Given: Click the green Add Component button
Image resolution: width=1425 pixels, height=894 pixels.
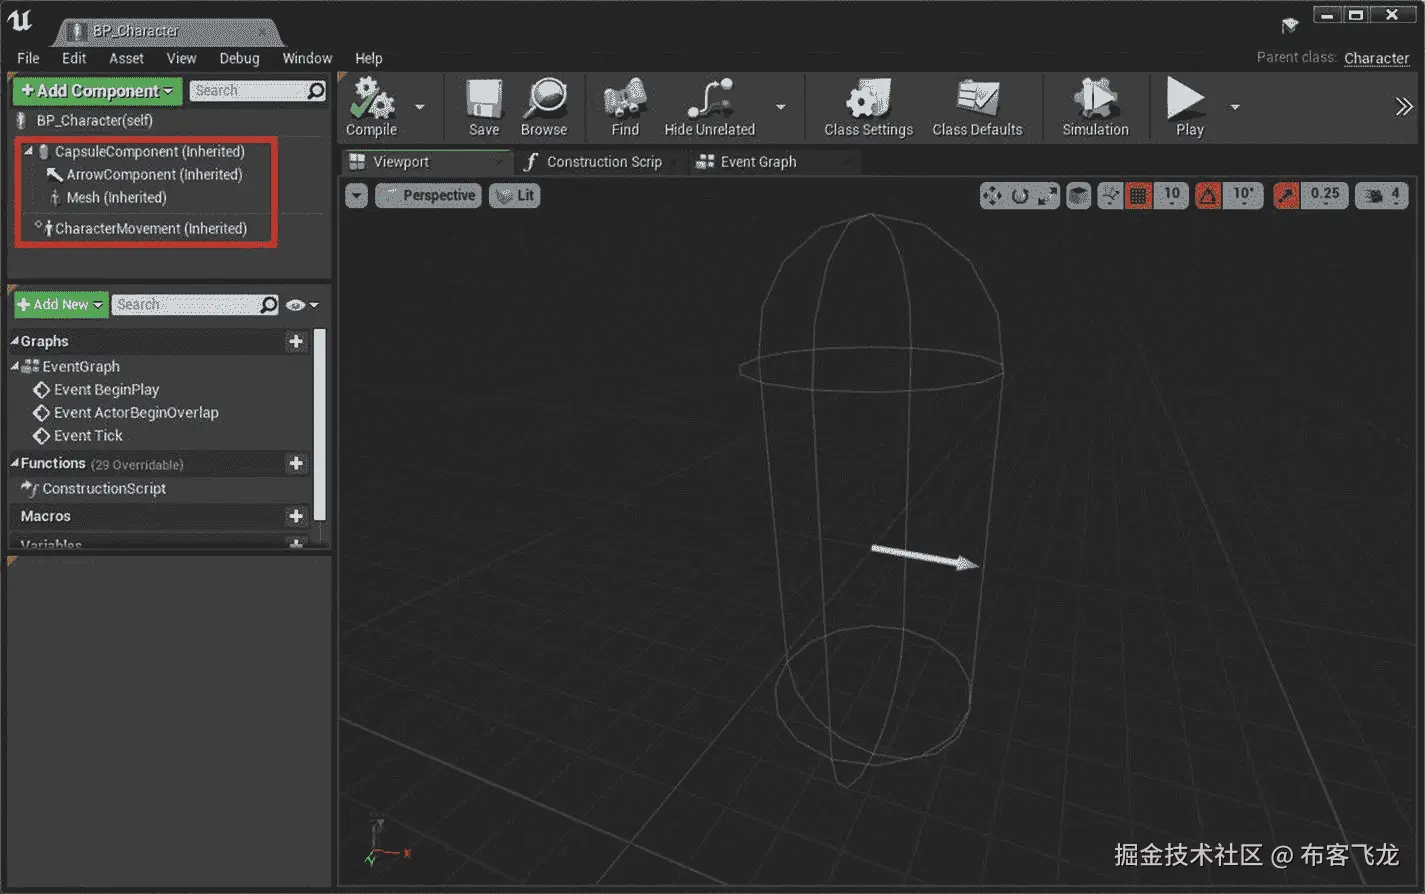Looking at the screenshot, I should click(x=97, y=91).
